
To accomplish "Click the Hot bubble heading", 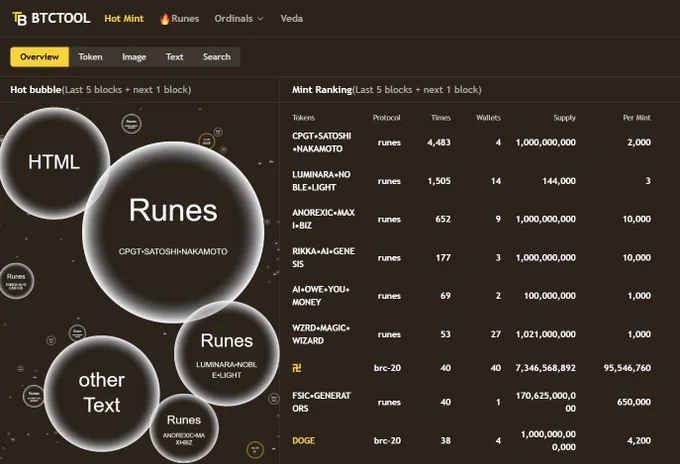I will [36, 90].
